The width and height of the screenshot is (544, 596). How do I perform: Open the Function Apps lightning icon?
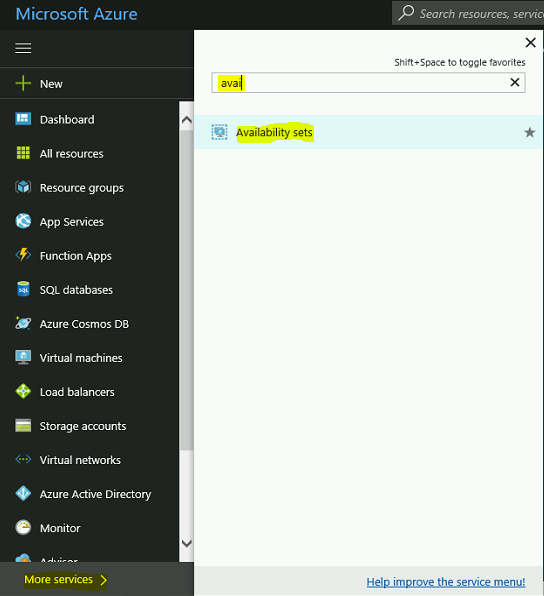click(23, 255)
